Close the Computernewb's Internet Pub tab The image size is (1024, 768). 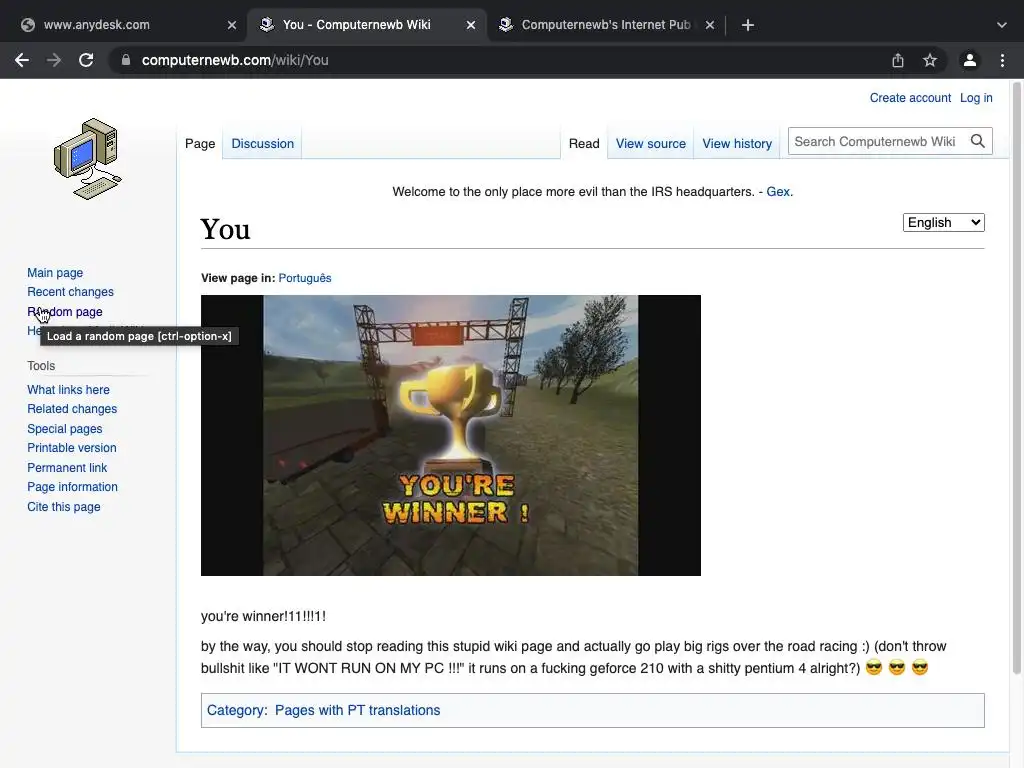point(710,25)
